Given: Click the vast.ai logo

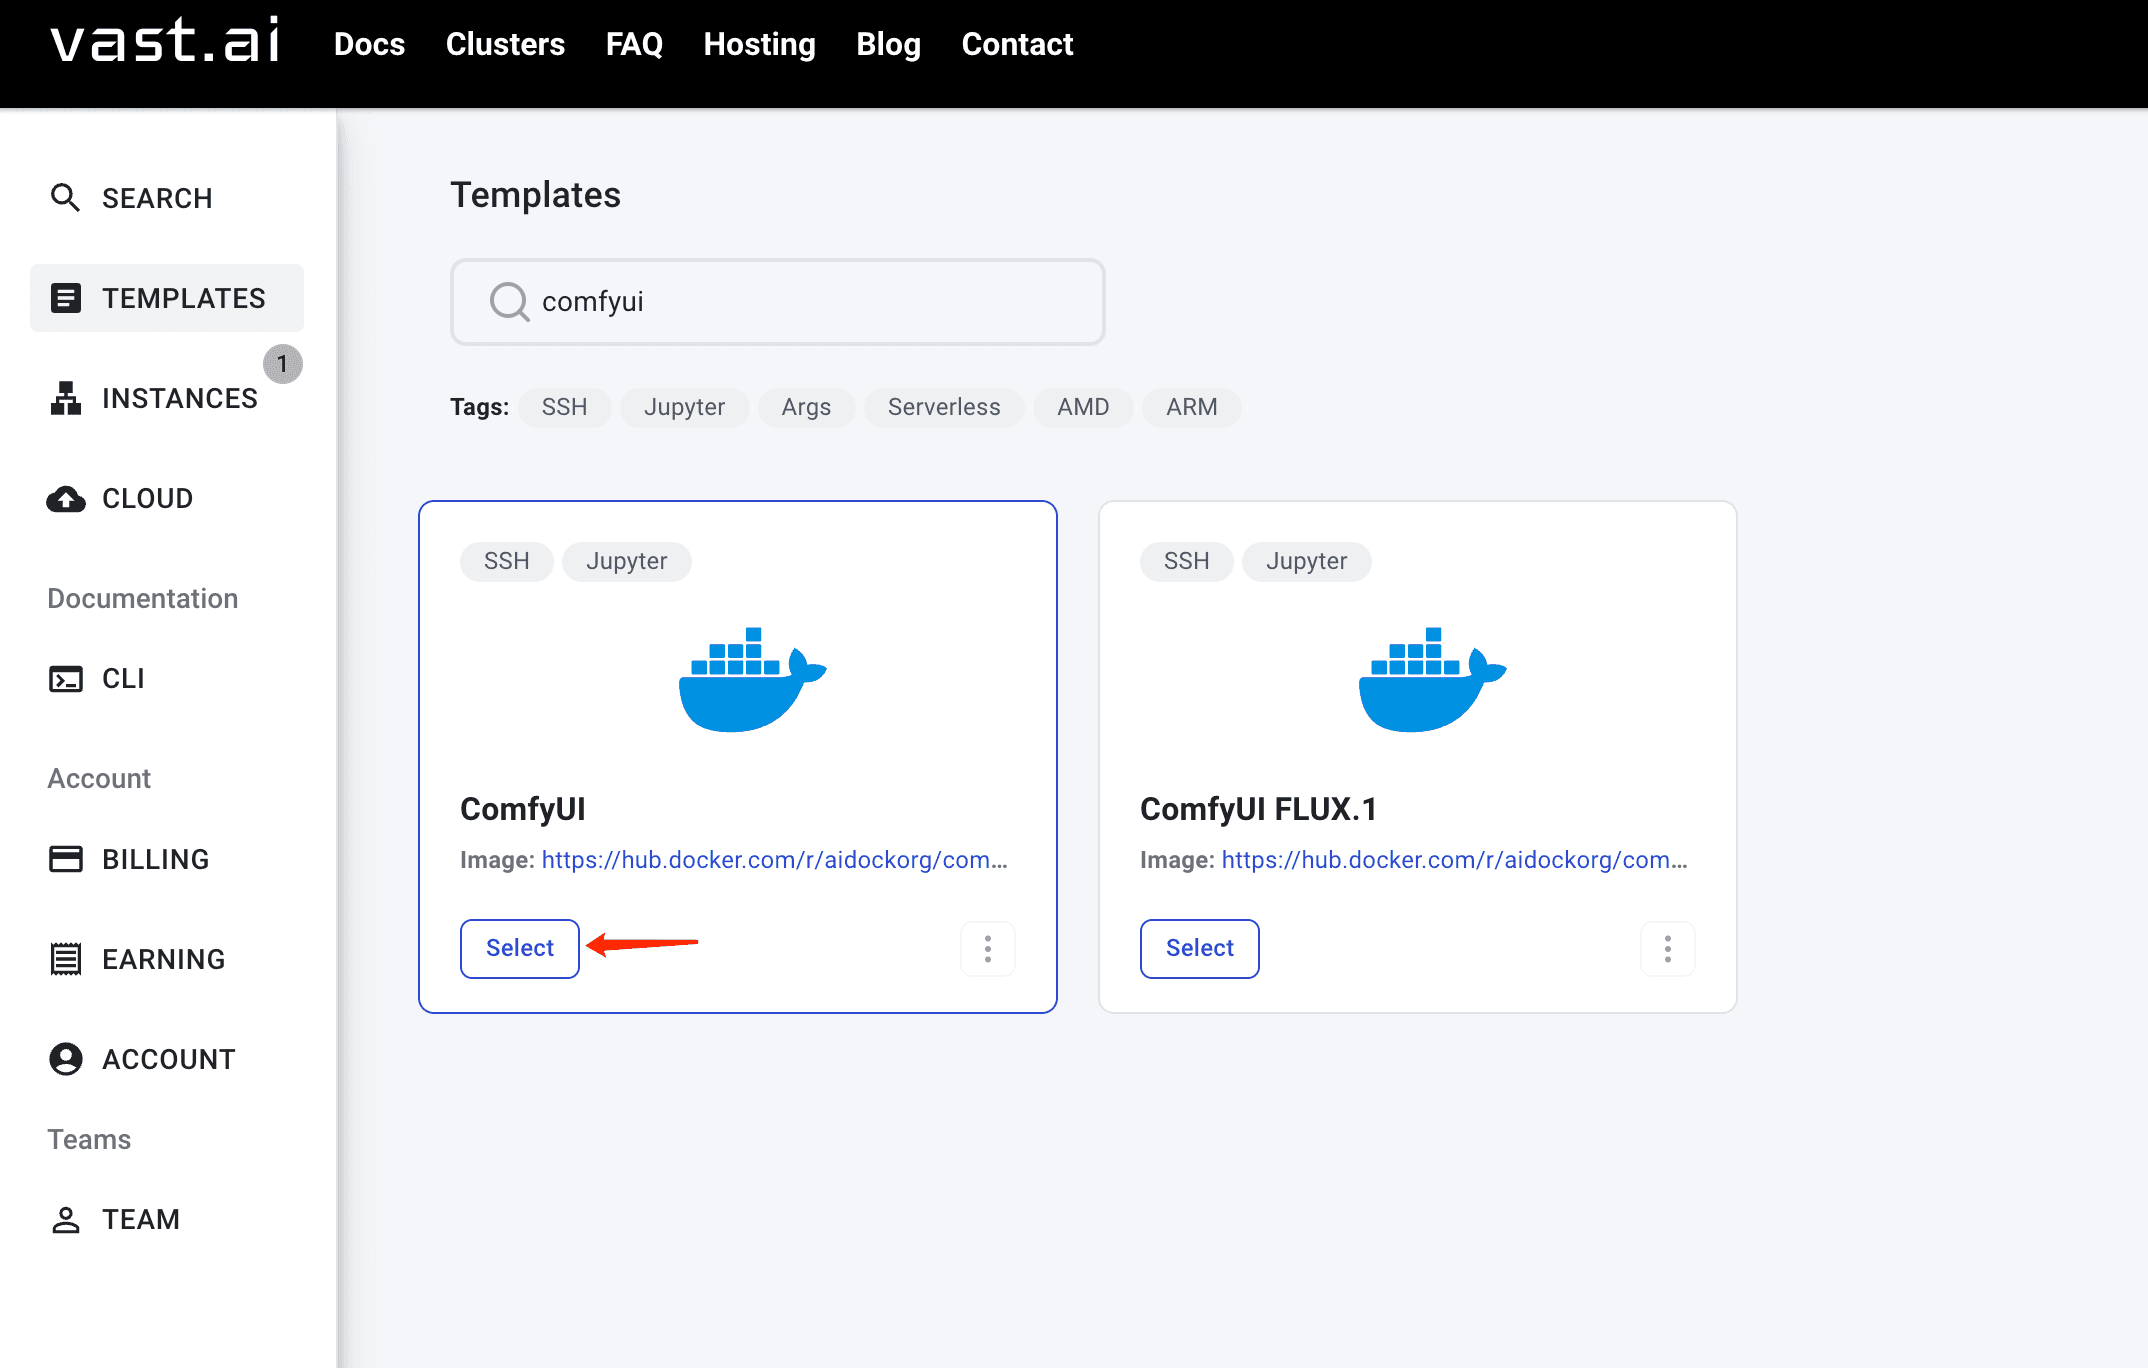Looking at the screenshot, I should (x=166, y=42).
